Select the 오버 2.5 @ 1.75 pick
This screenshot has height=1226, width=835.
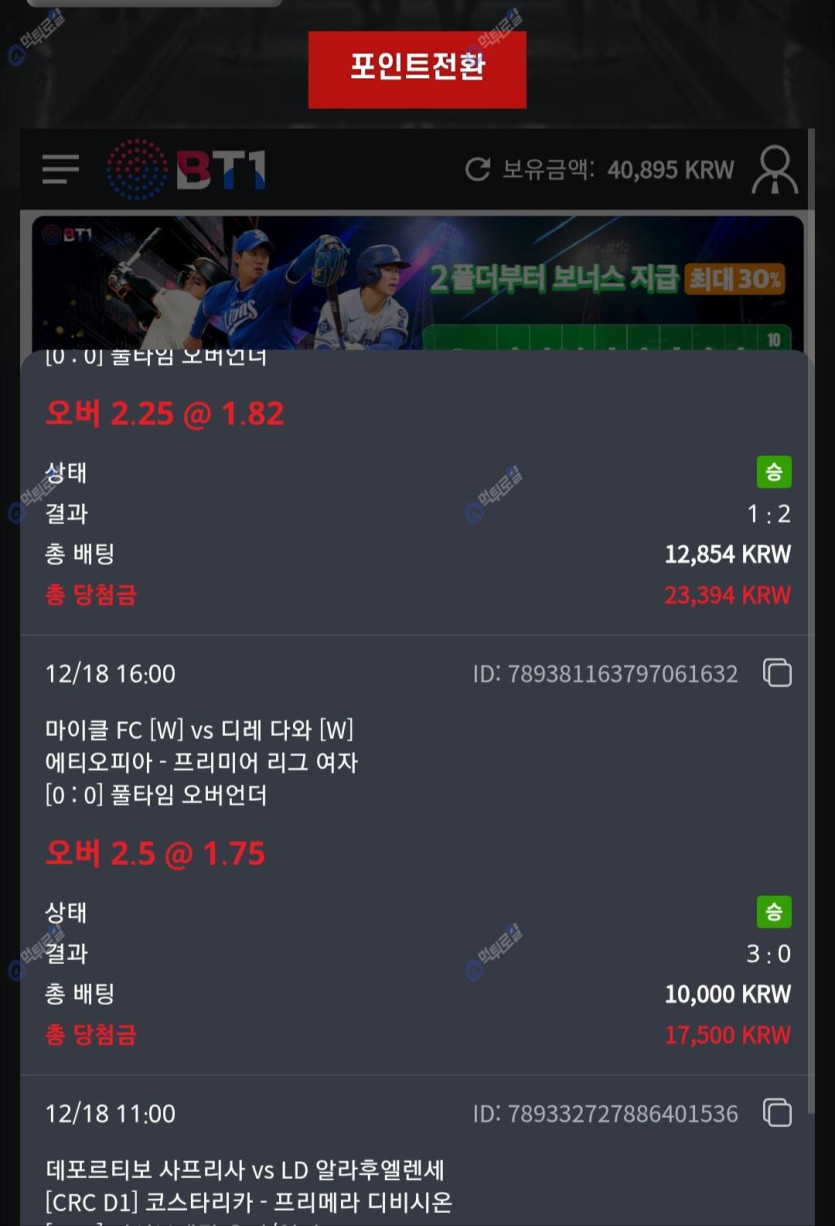point(155,854)
